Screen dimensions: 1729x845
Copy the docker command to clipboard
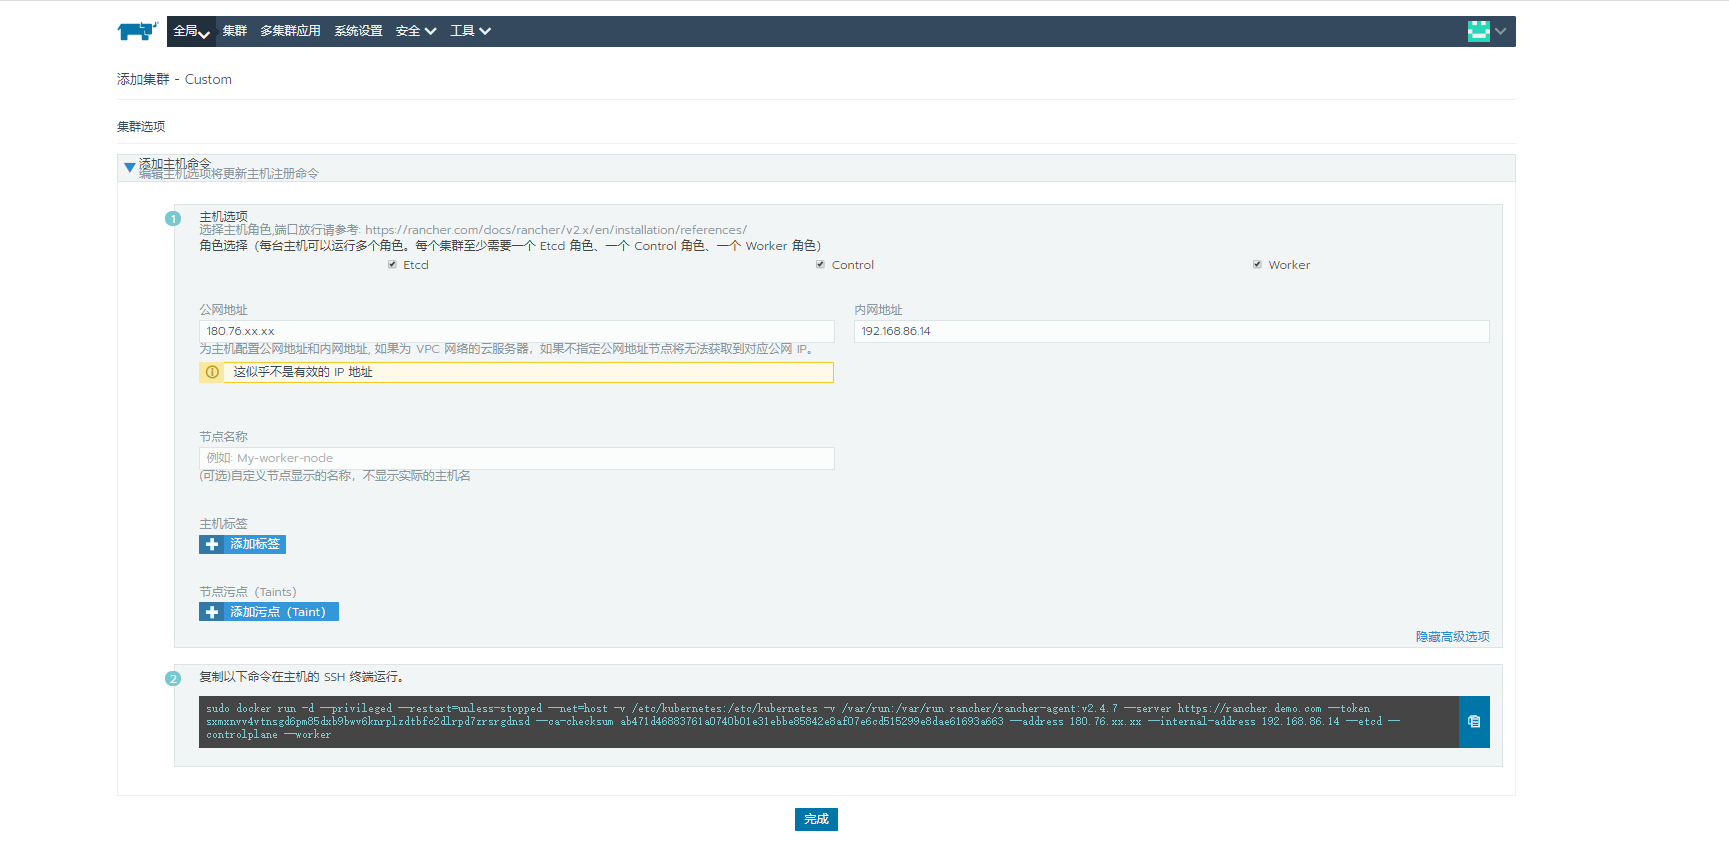pos(1474,722)
